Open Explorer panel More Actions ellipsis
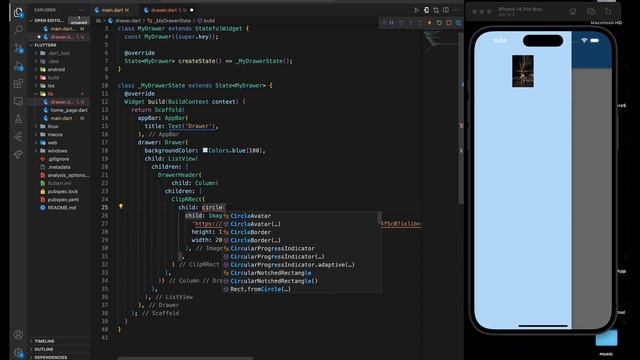This screenshot has width=640, height=360. [81, 10]
